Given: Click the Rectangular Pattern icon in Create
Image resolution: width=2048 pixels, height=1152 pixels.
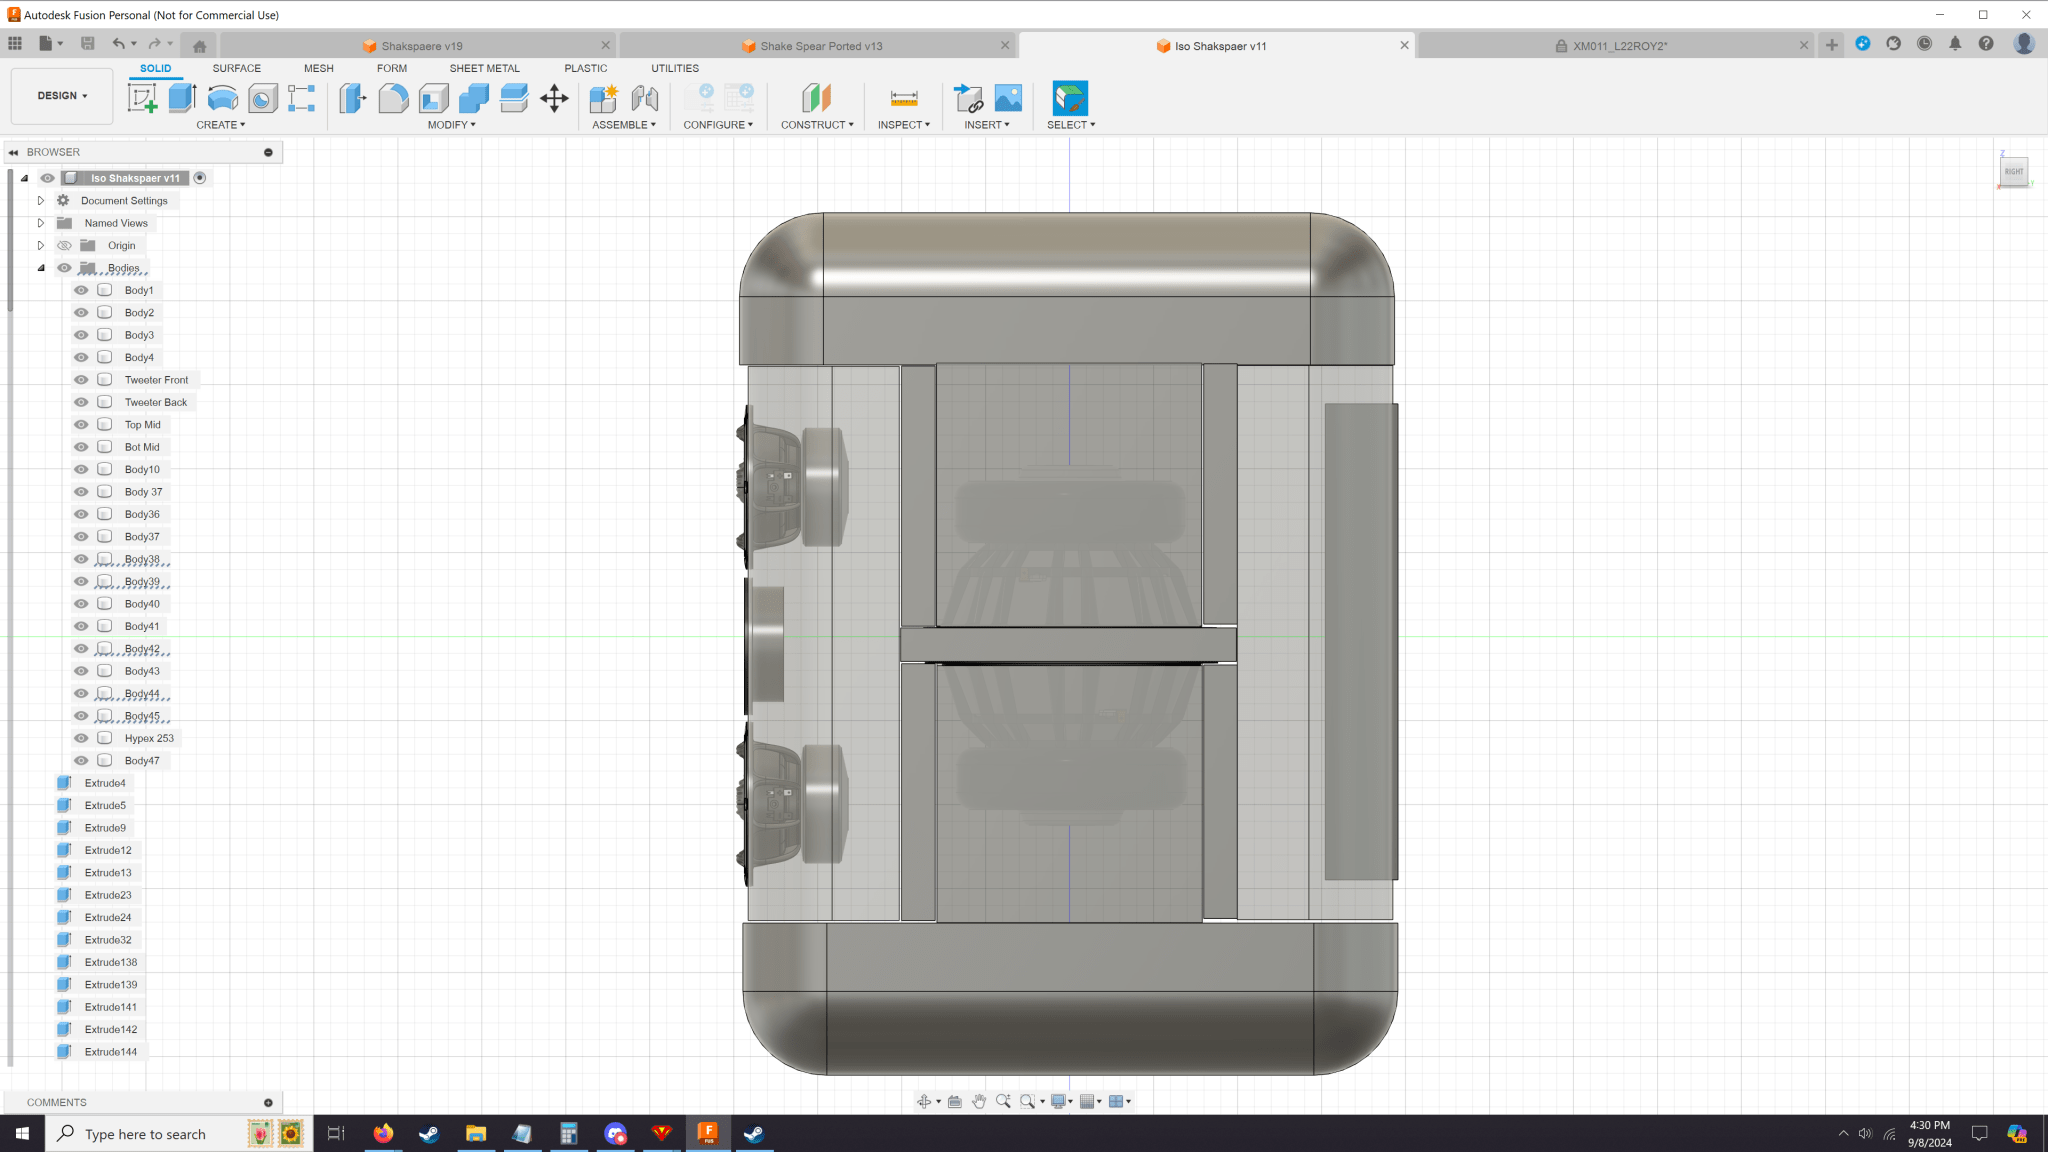Looking at the screenshot, I should (x=301, y=98).
